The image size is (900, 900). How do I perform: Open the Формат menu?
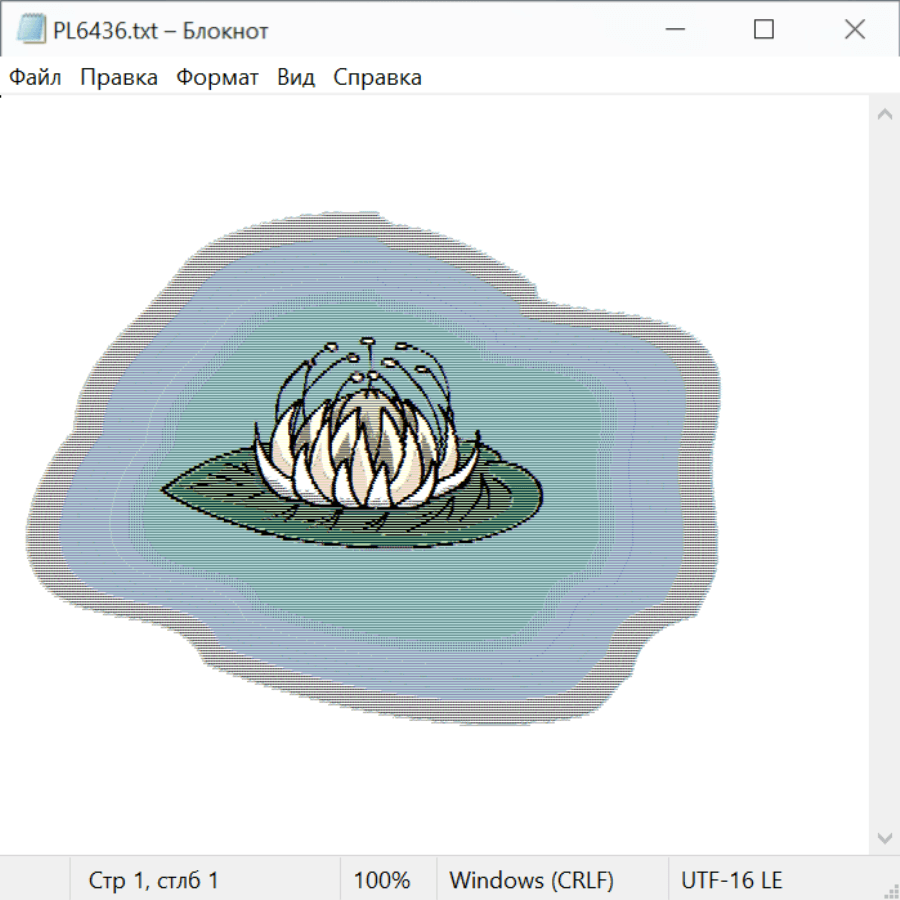click(x=217, y=78)
